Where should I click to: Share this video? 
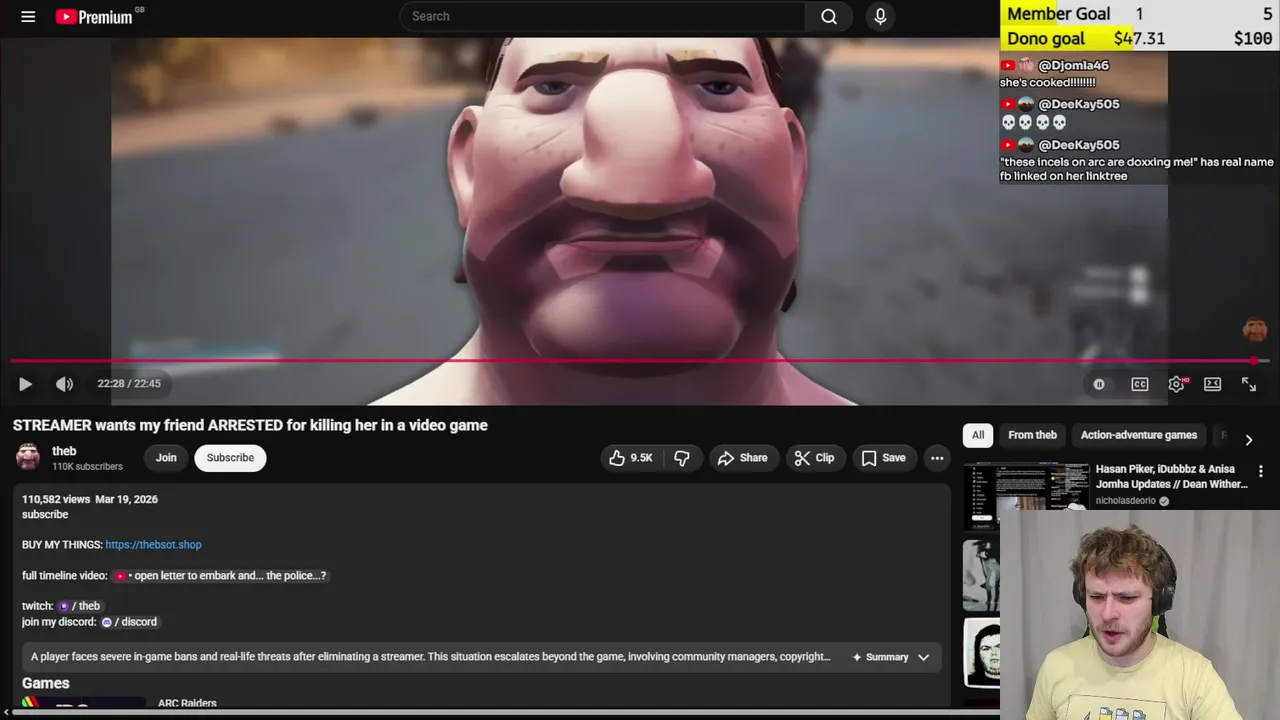(x=743, y=458)
